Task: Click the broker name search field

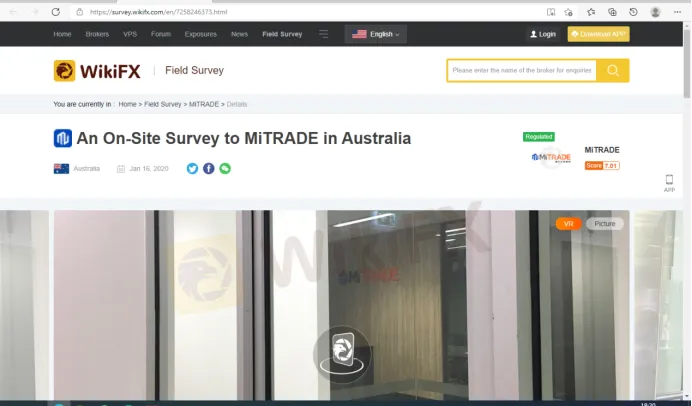Action: [522, 71]
